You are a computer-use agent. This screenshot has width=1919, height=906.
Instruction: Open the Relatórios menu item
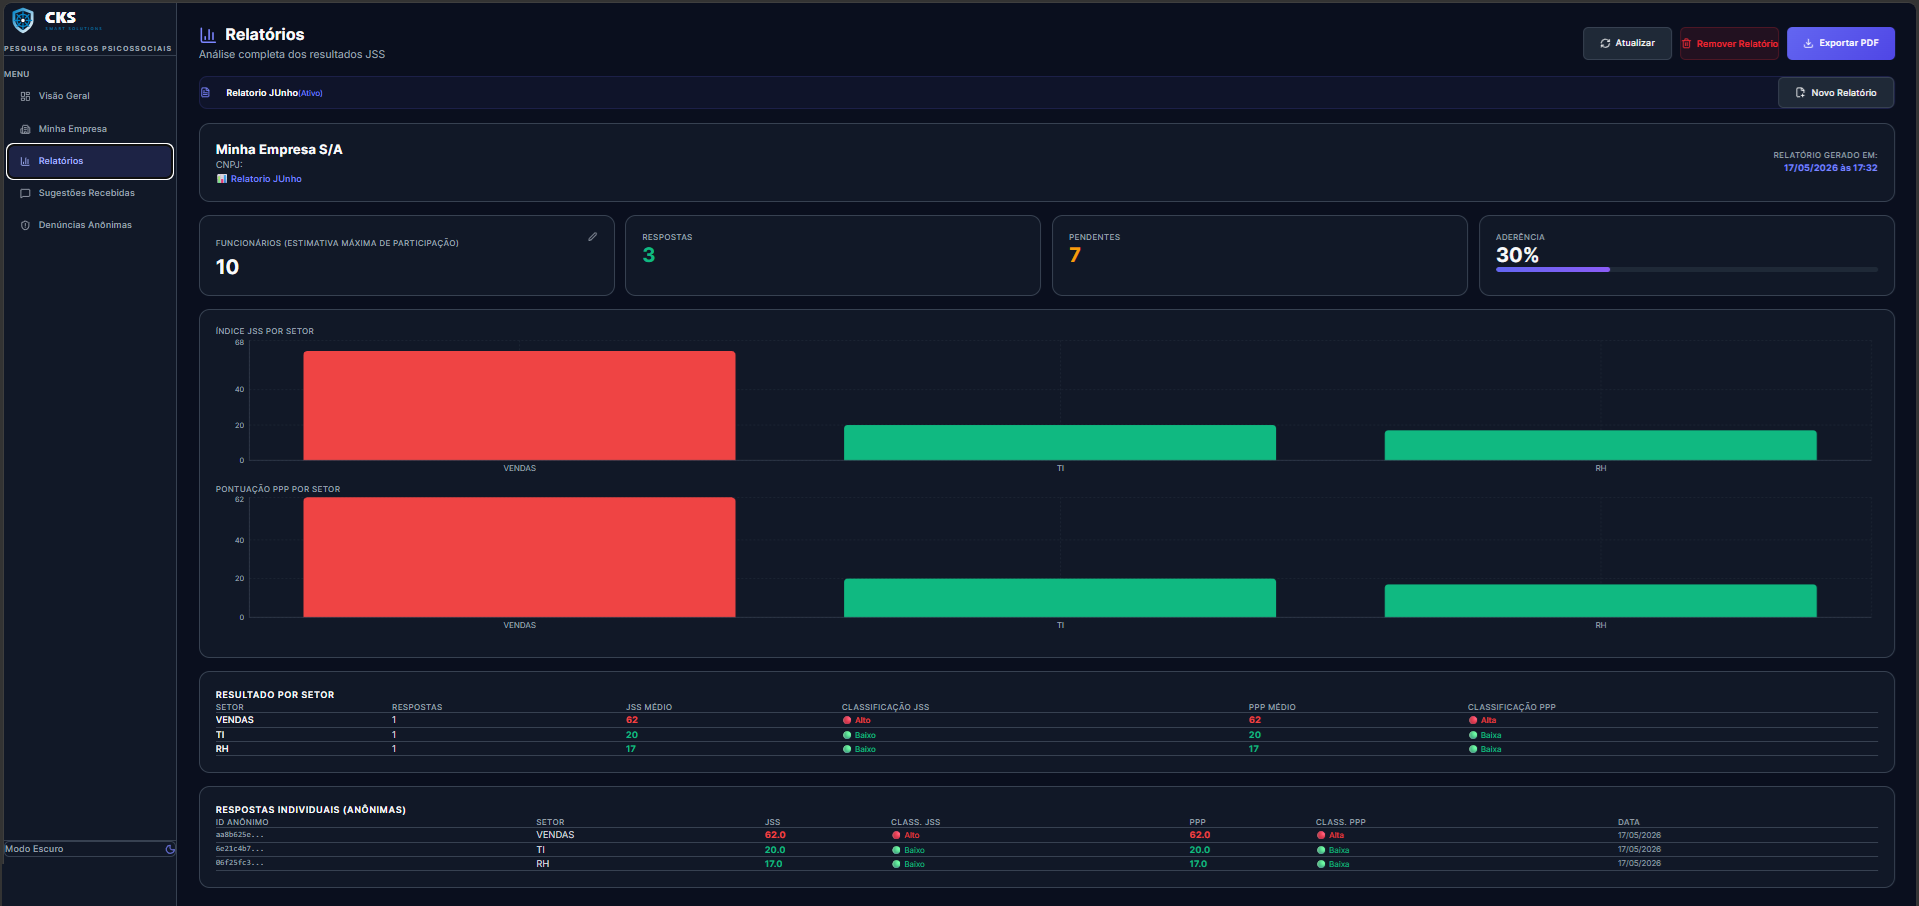[x=90, y=161]
